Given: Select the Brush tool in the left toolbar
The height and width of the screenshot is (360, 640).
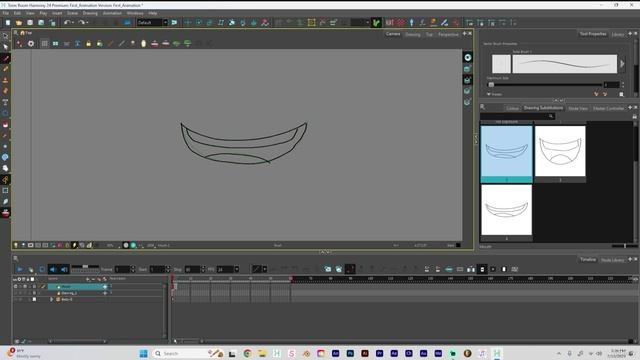Looking at the screenshot, I should click(x=5, y=58).
